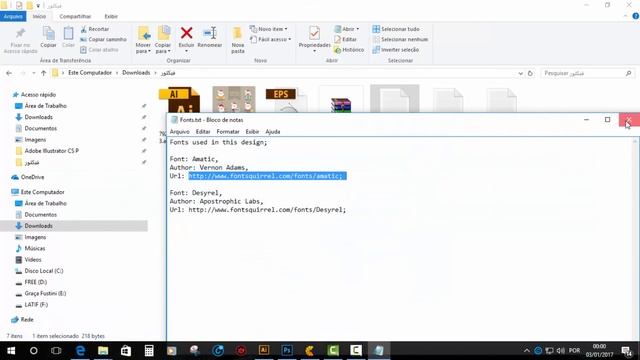Open Microsoft Edge from the taskbar
This screenshot has width=640, height=360.
(80, 350)
